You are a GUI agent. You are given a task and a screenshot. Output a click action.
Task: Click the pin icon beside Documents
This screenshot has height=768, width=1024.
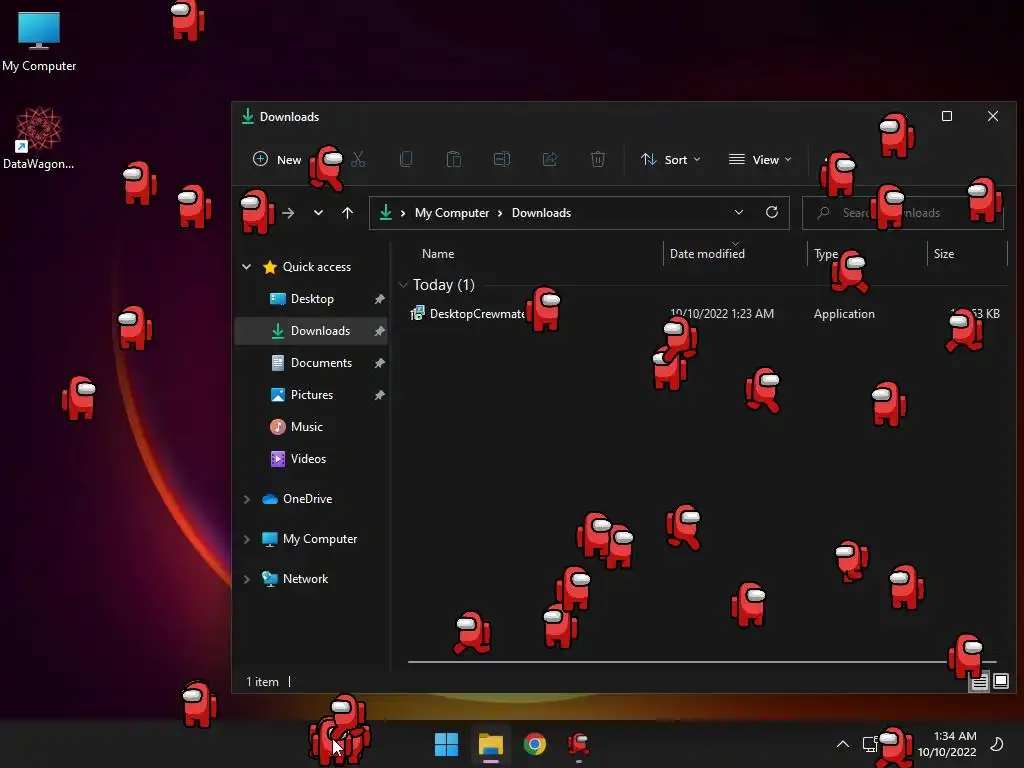click(x=379, y=362)
